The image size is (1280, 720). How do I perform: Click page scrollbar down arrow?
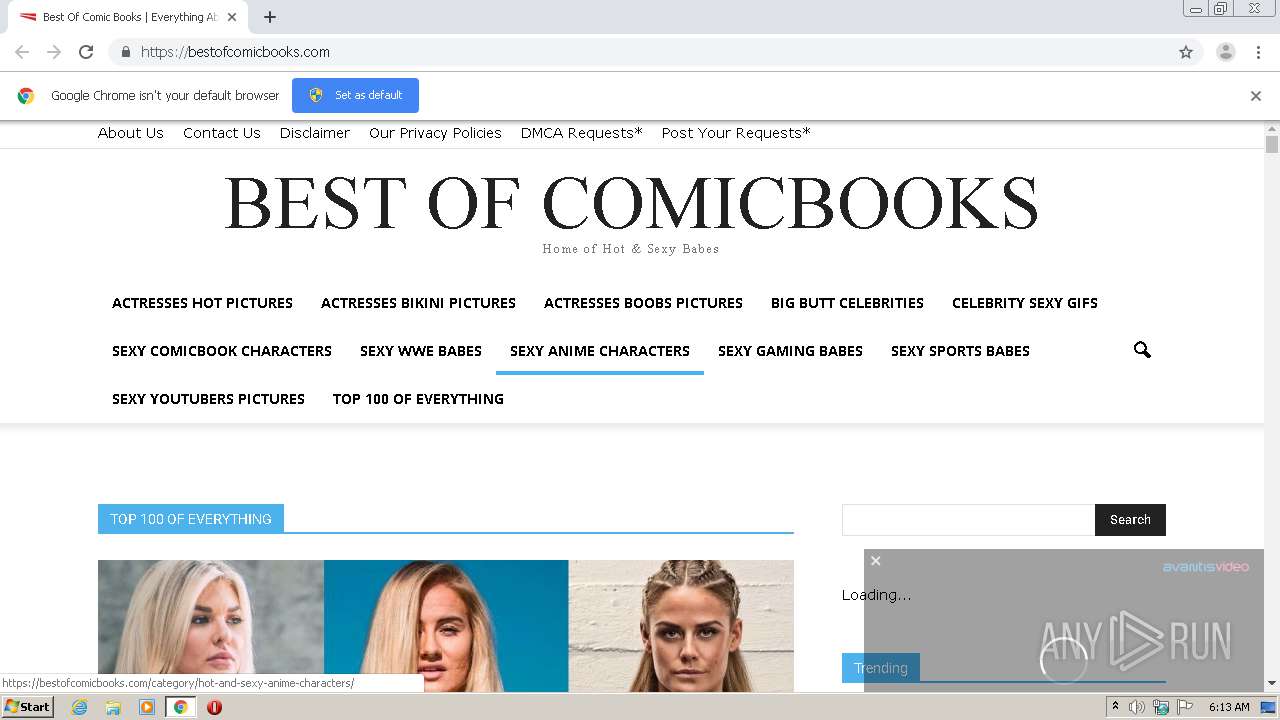tap(1272, 684)
